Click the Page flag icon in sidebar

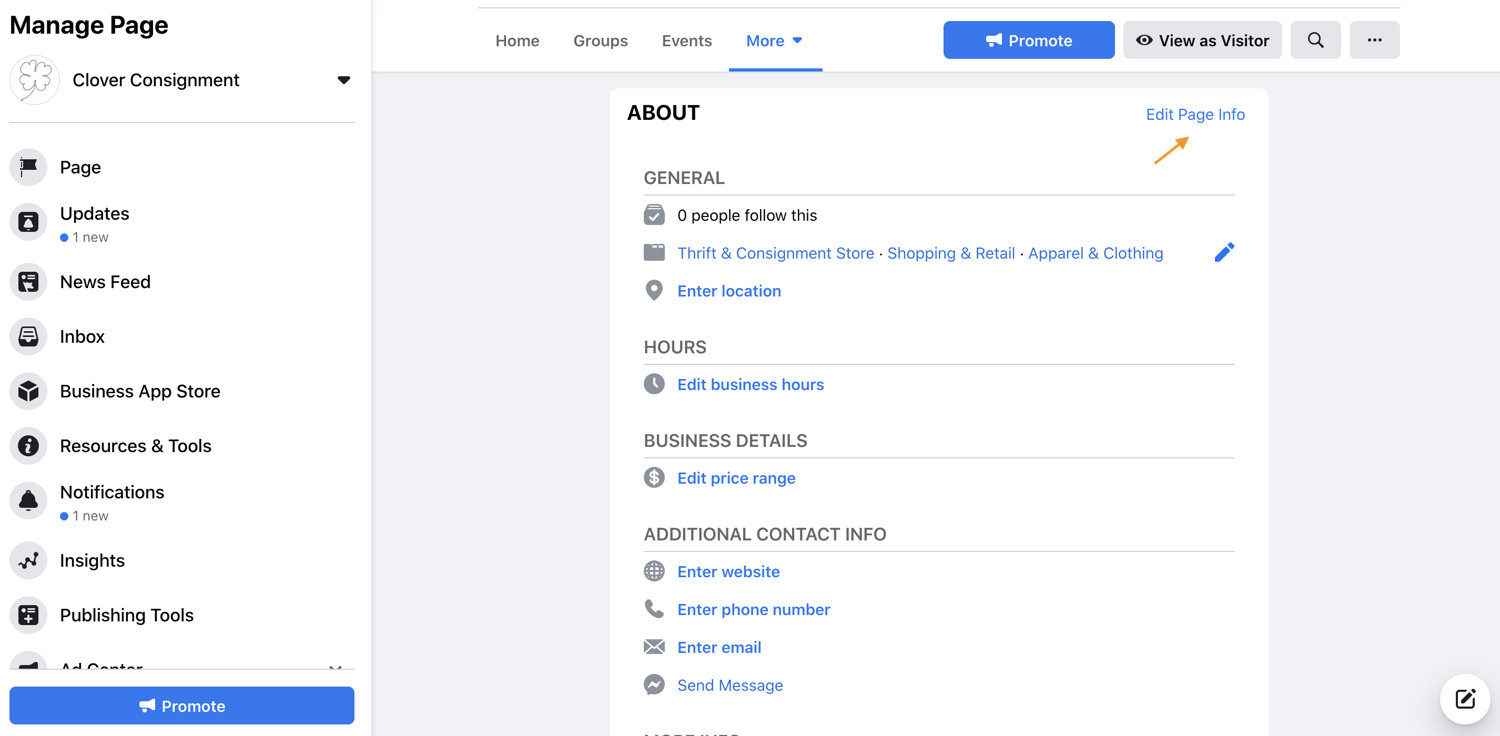point(28,167)
